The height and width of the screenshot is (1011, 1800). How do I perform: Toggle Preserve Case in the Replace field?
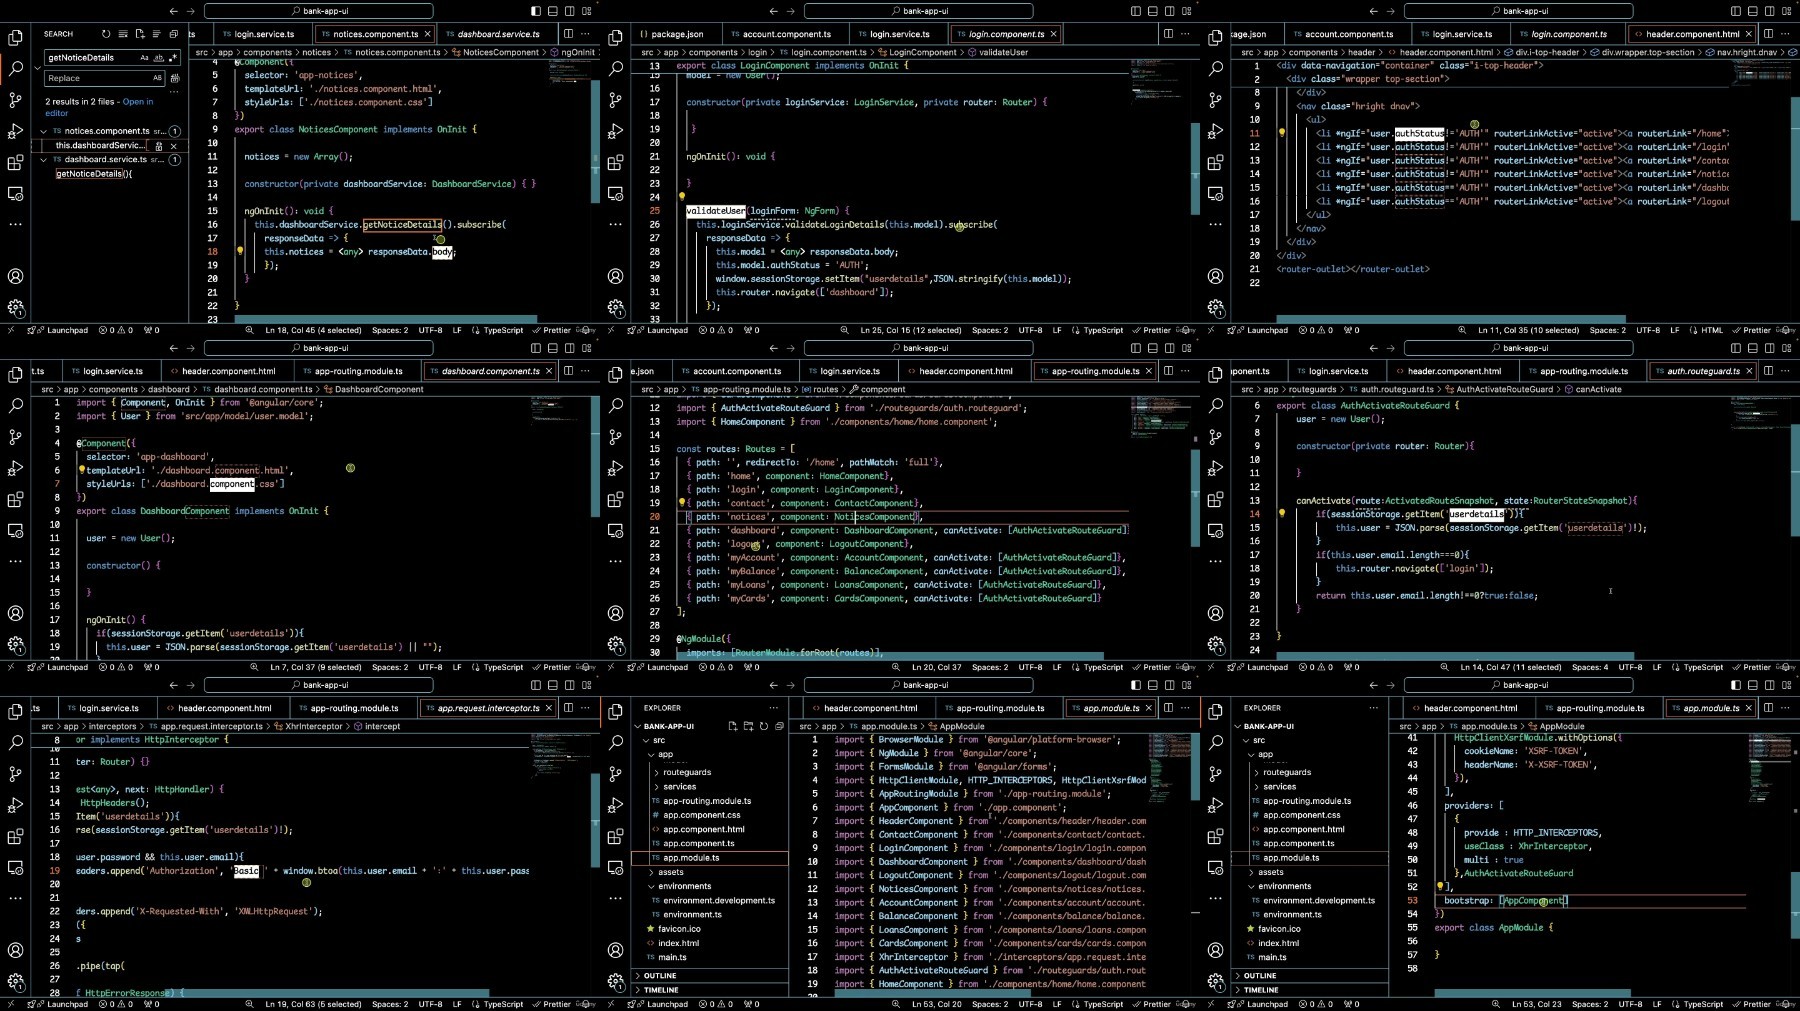157,78
